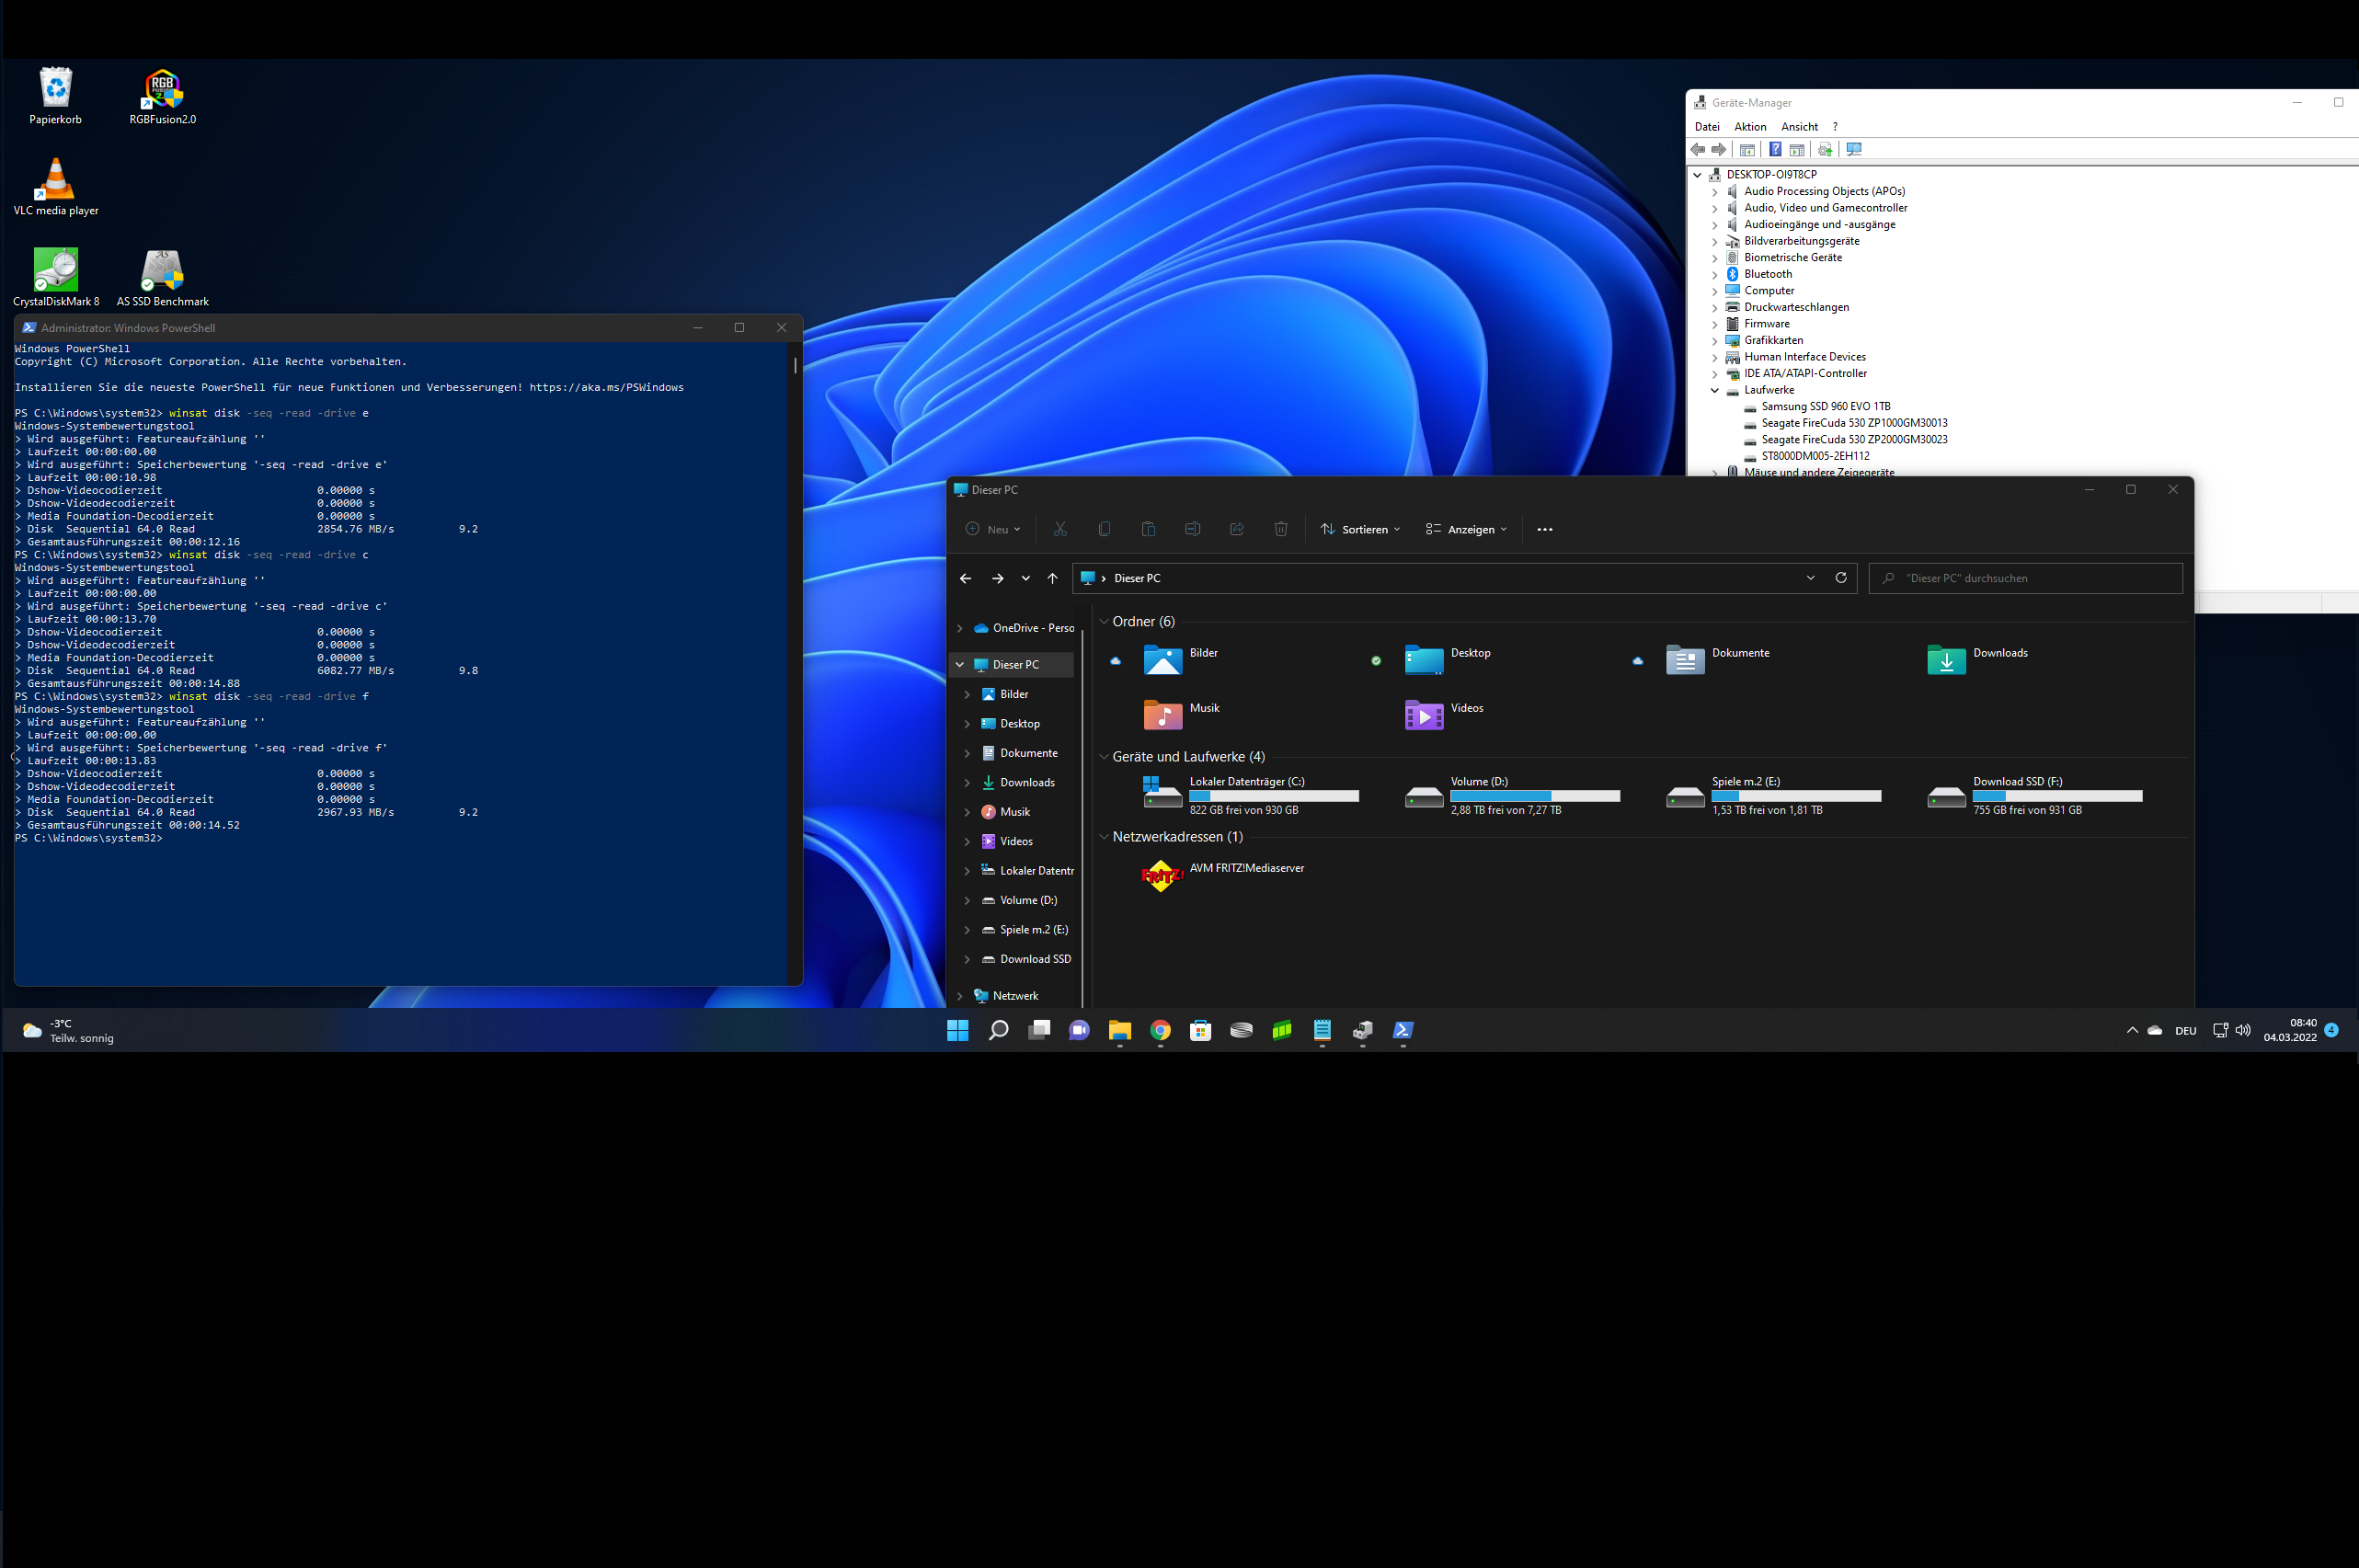Open the Sortieren dropdown

pos(1360,529)
